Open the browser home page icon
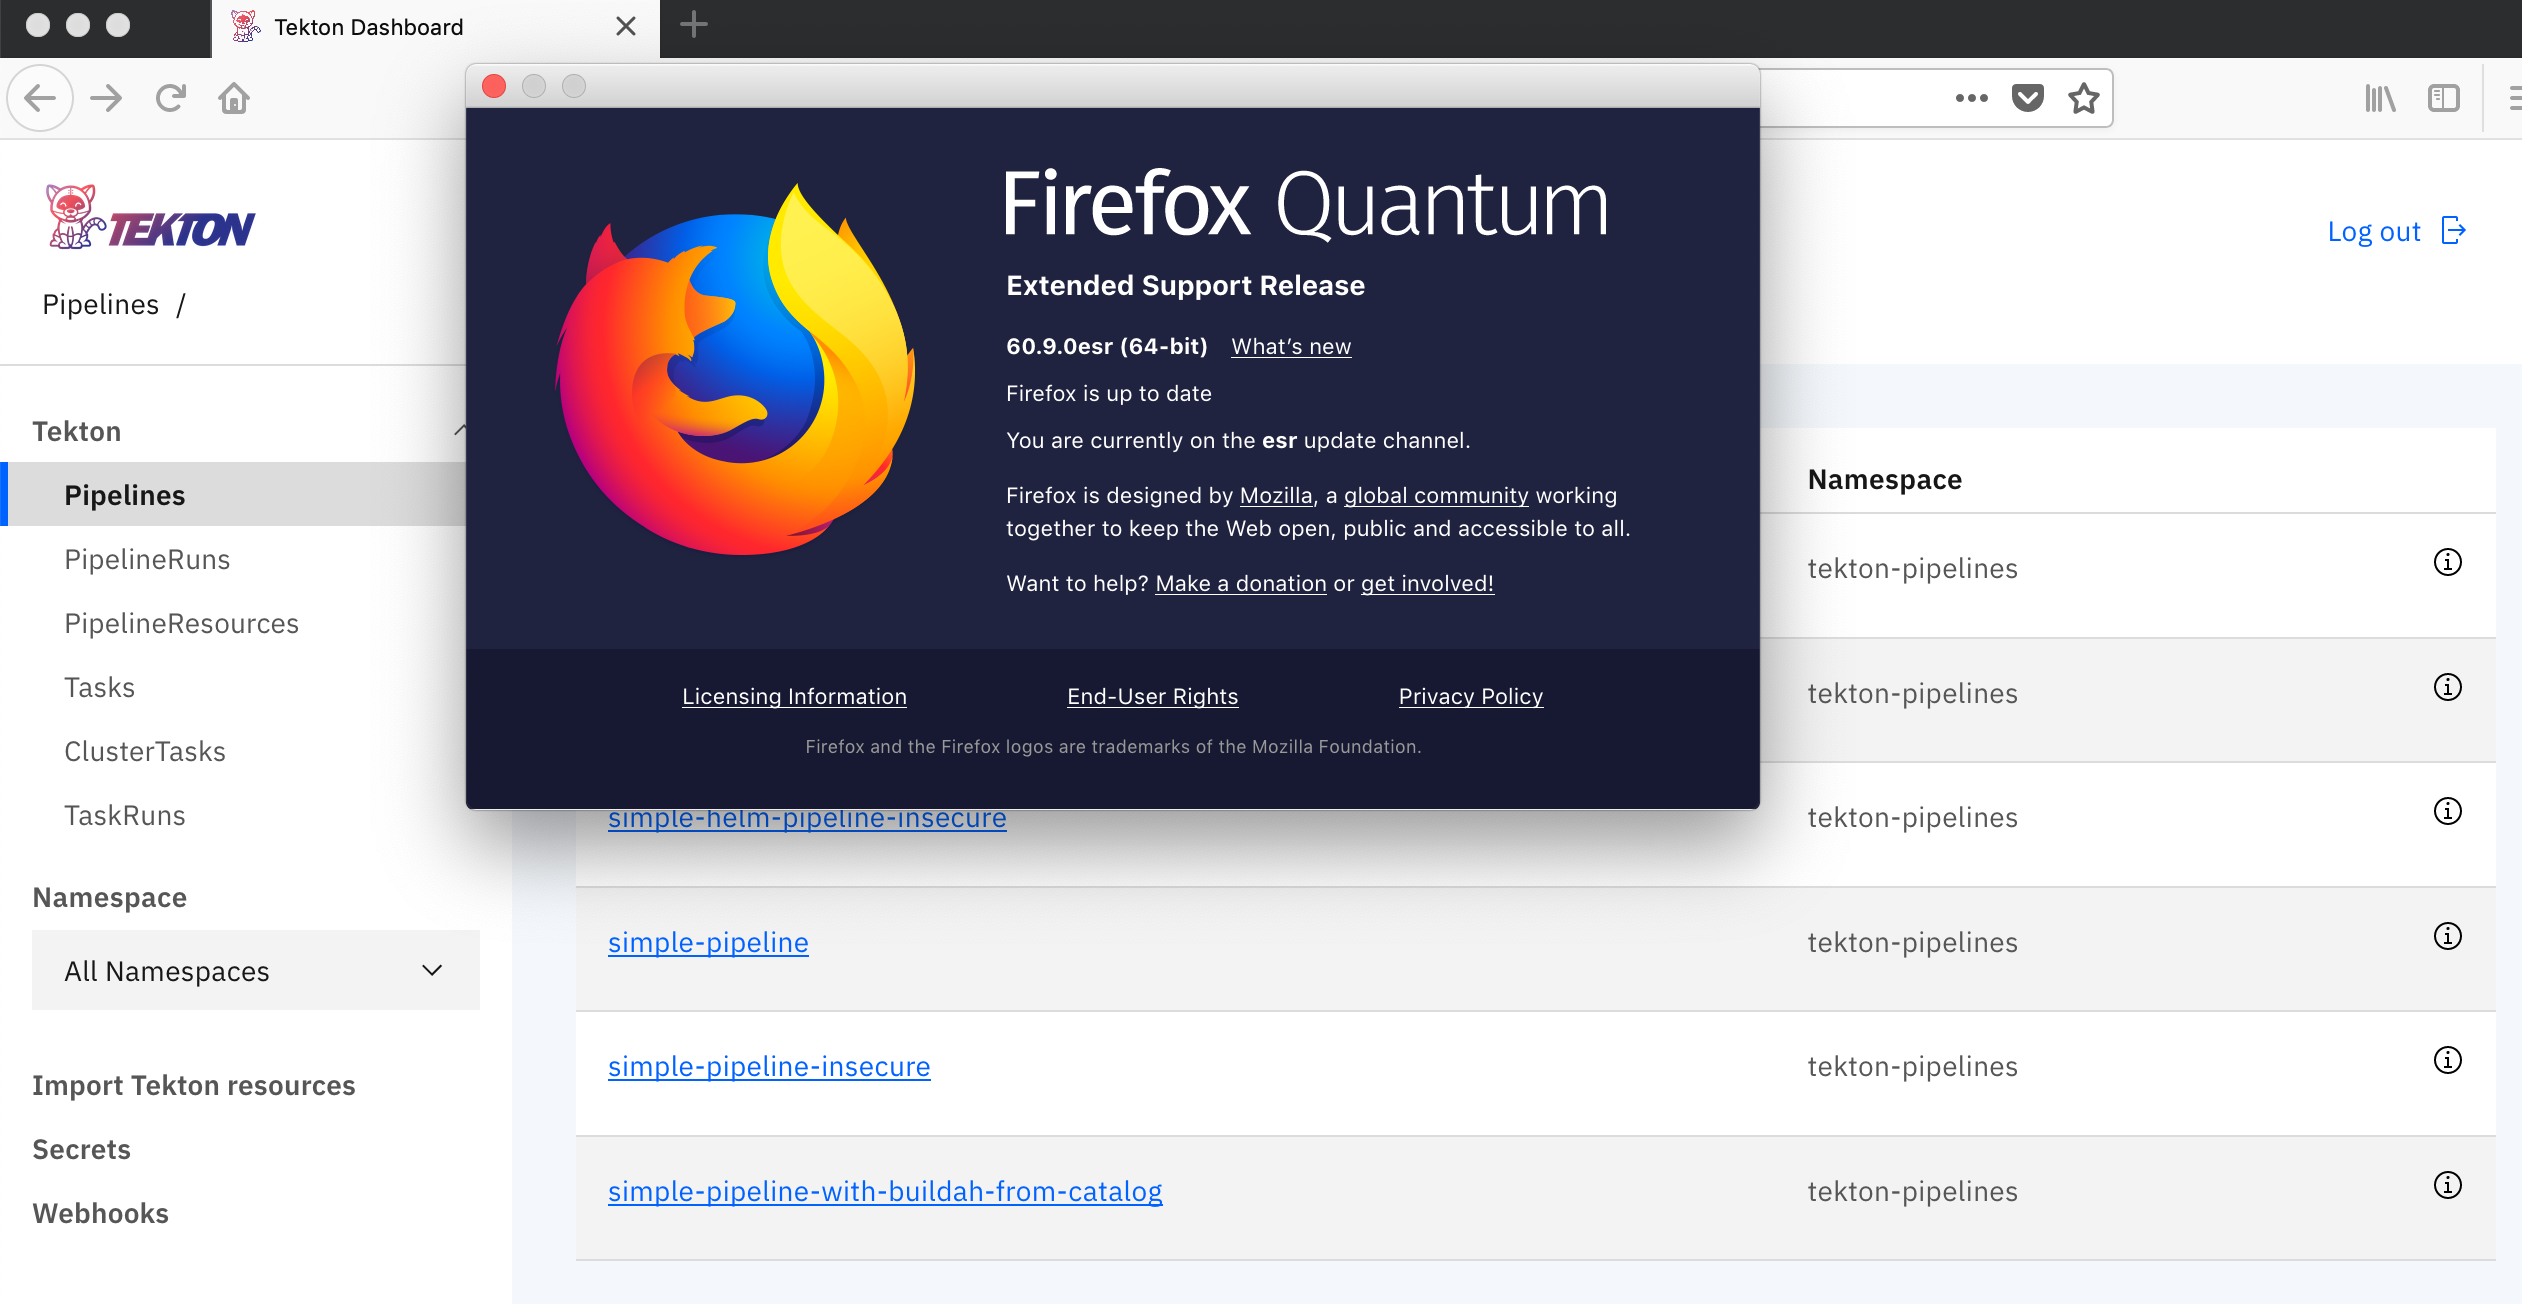This screenshot has height=1304, width=2522. pos(234,98)
